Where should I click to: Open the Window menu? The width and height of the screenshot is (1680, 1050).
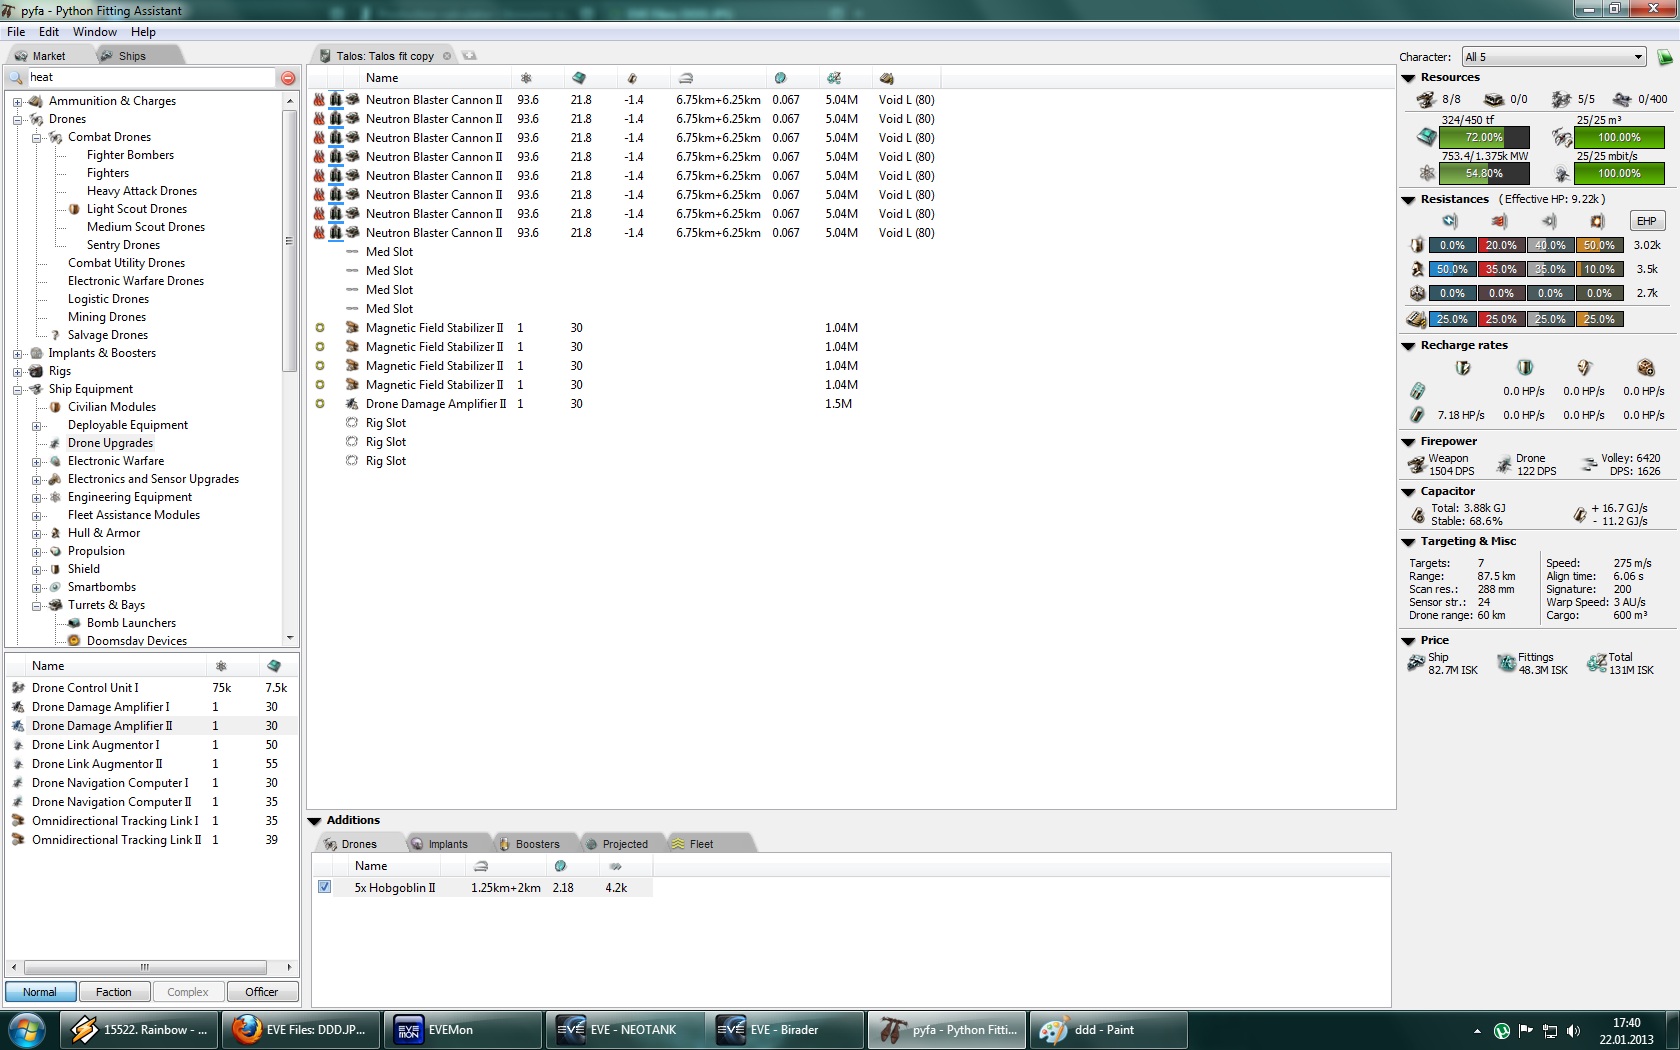95,32
